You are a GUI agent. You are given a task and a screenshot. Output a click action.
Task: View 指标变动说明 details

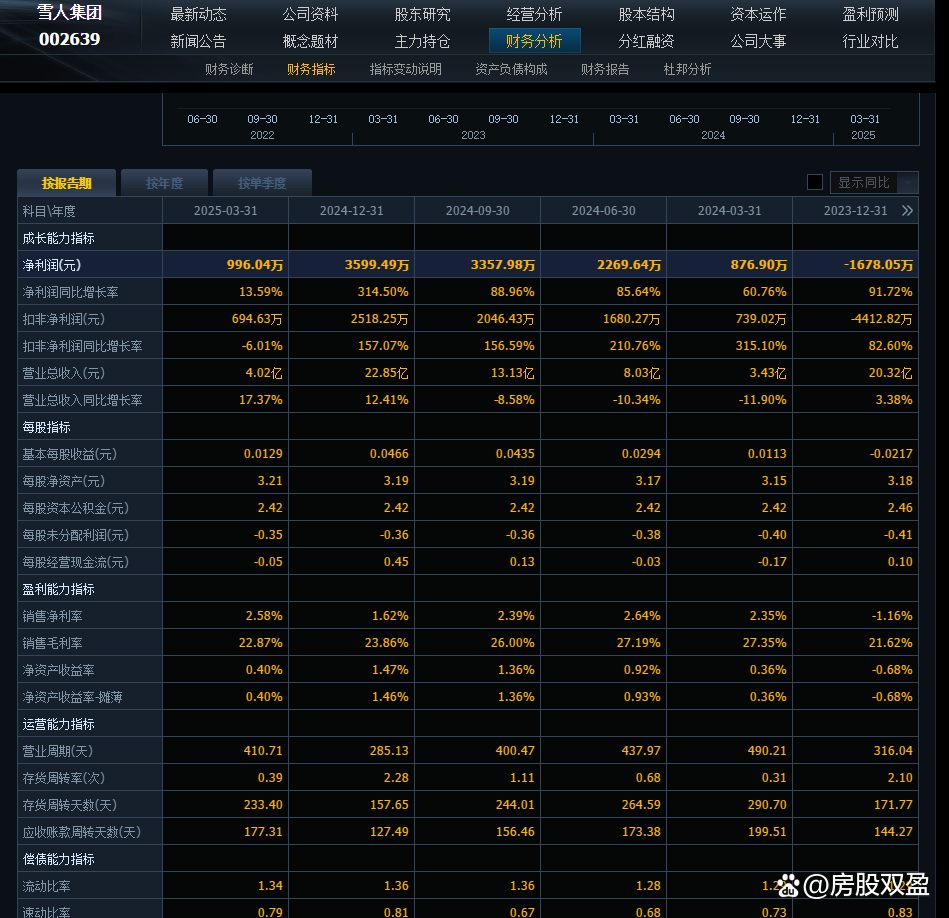[405, 69]
